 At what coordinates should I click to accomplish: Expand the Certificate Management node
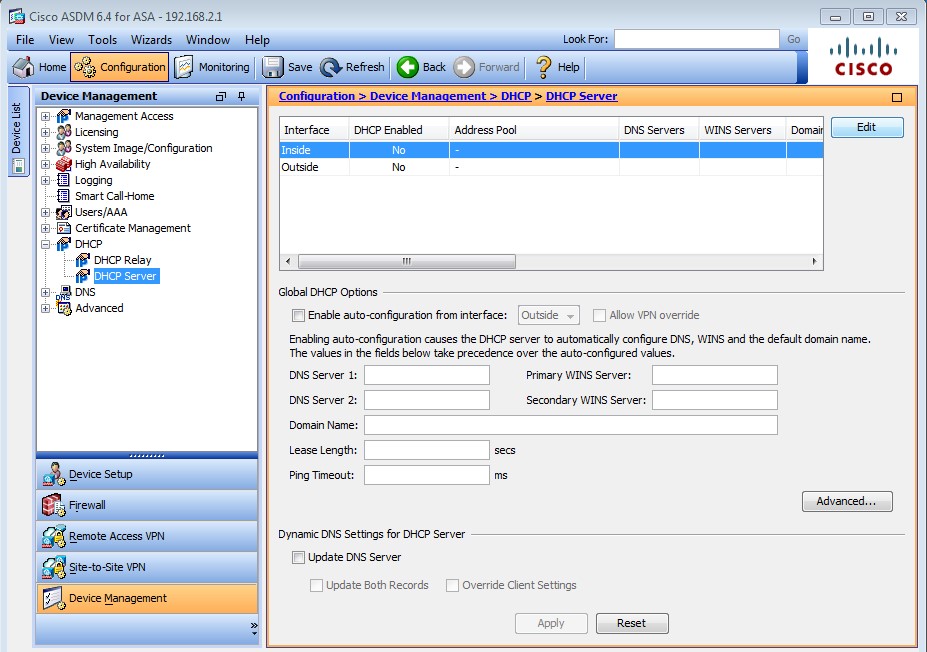pos(46,228)
